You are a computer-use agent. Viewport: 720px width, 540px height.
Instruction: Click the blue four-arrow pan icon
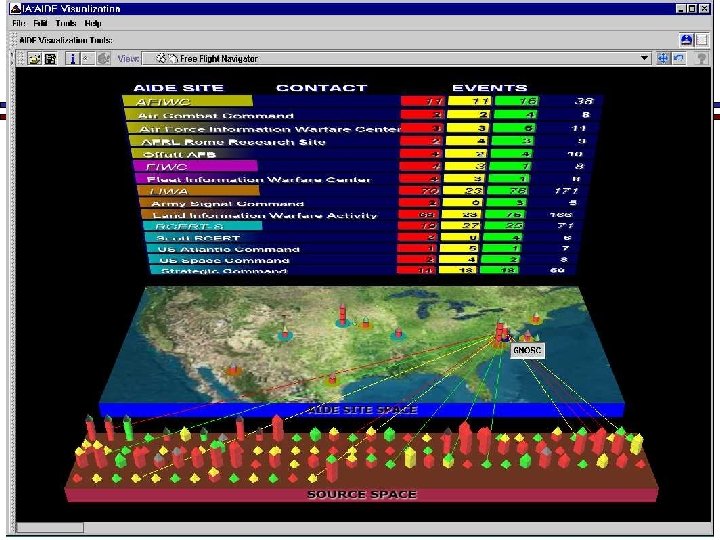(x=663, y=58)
